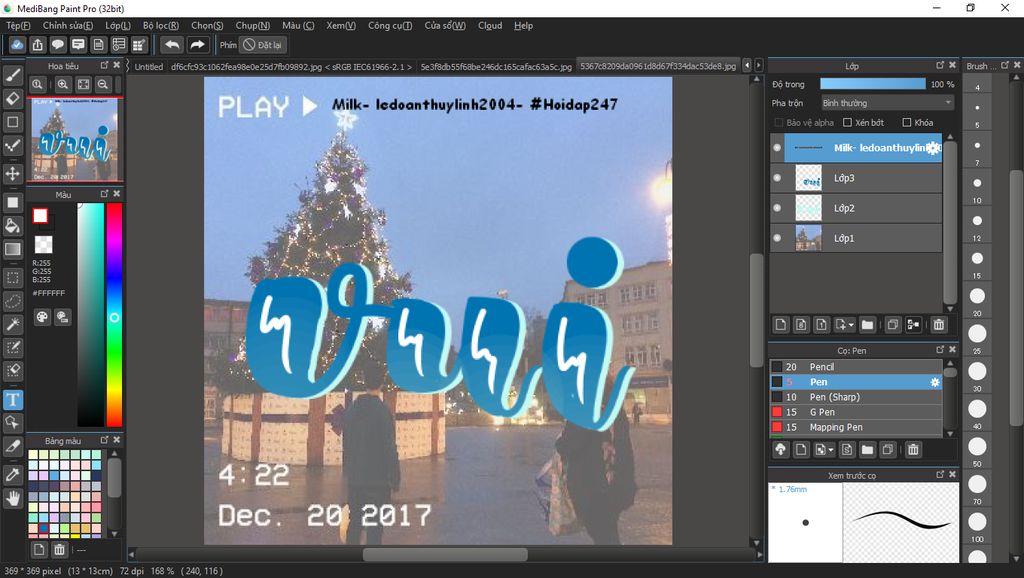The width and height of the screenshot is (1024, 578).
Task: Click tab scroll left arrow
Action: (x=746, y=65)
